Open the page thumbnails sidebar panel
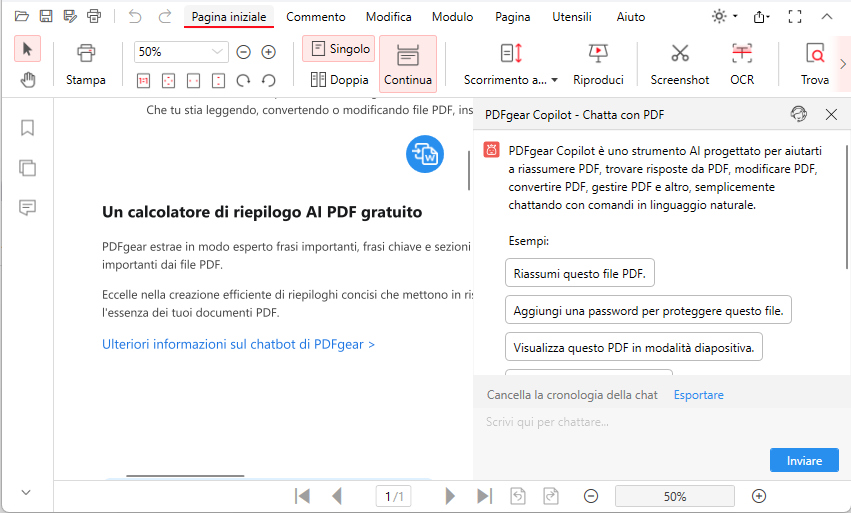The width and height of the screenshot is (851, 513). (27, 168)
